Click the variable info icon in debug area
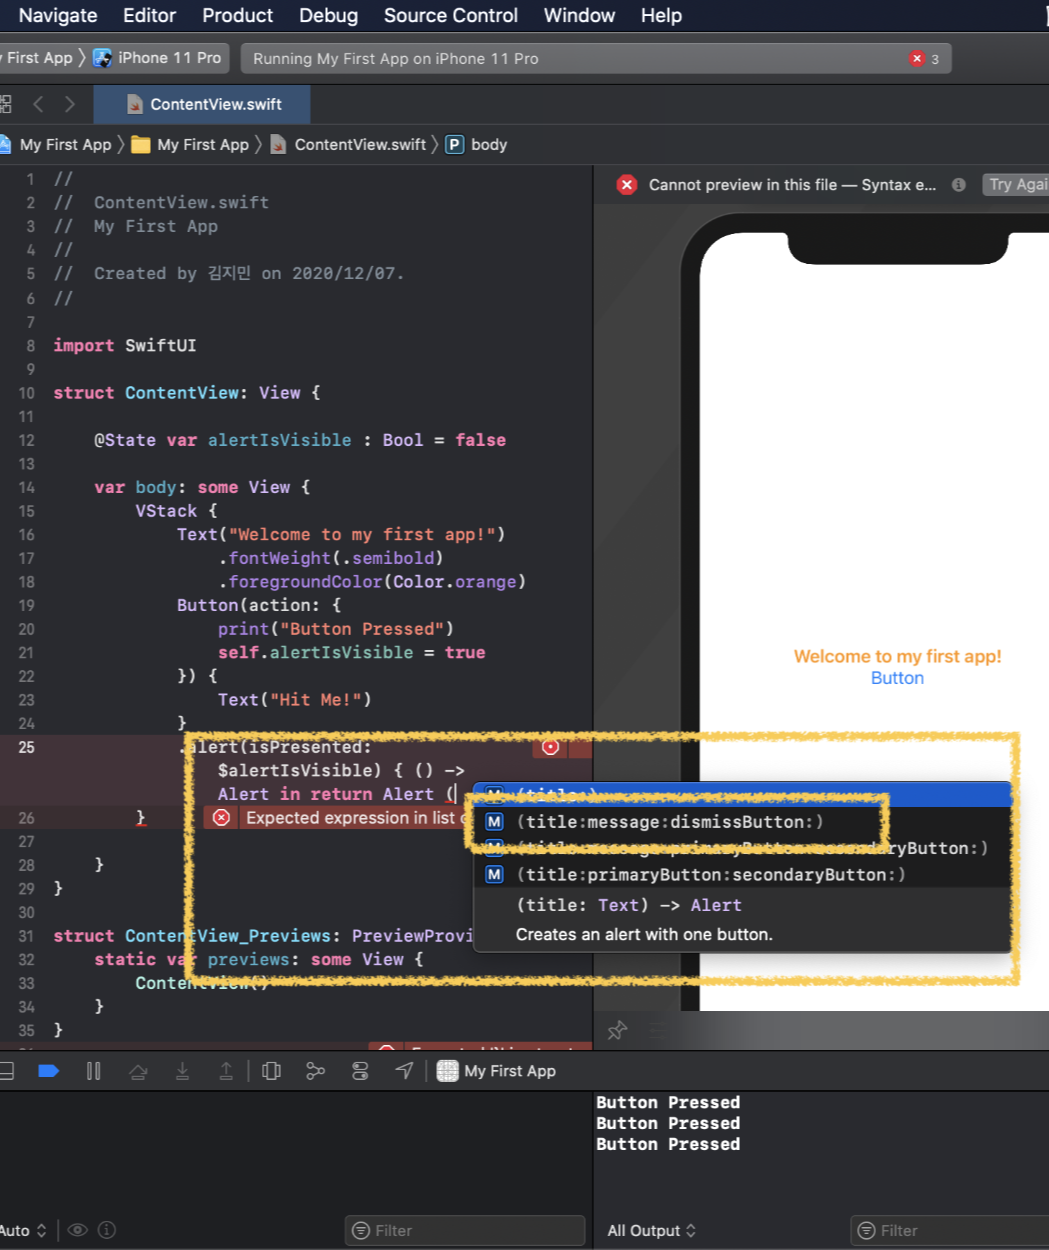1049x1250 pixels. 107,1230
